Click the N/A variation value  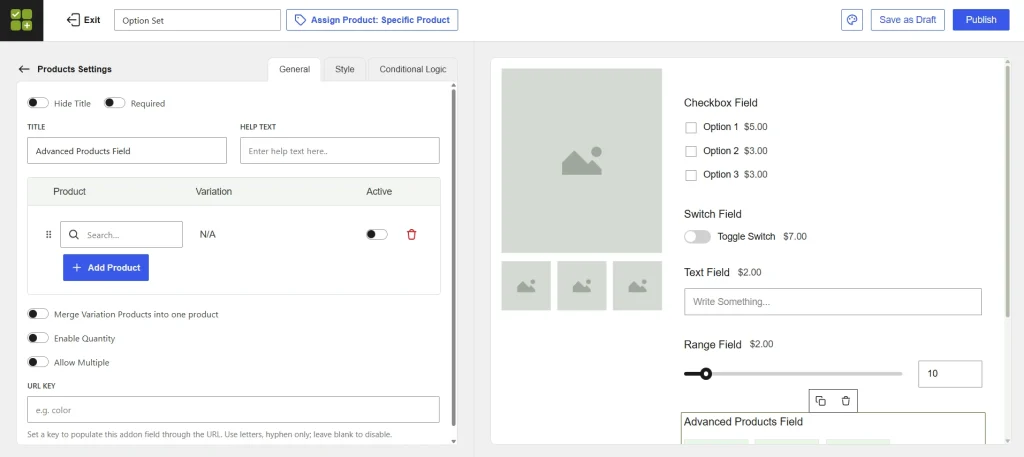point(208,234)
